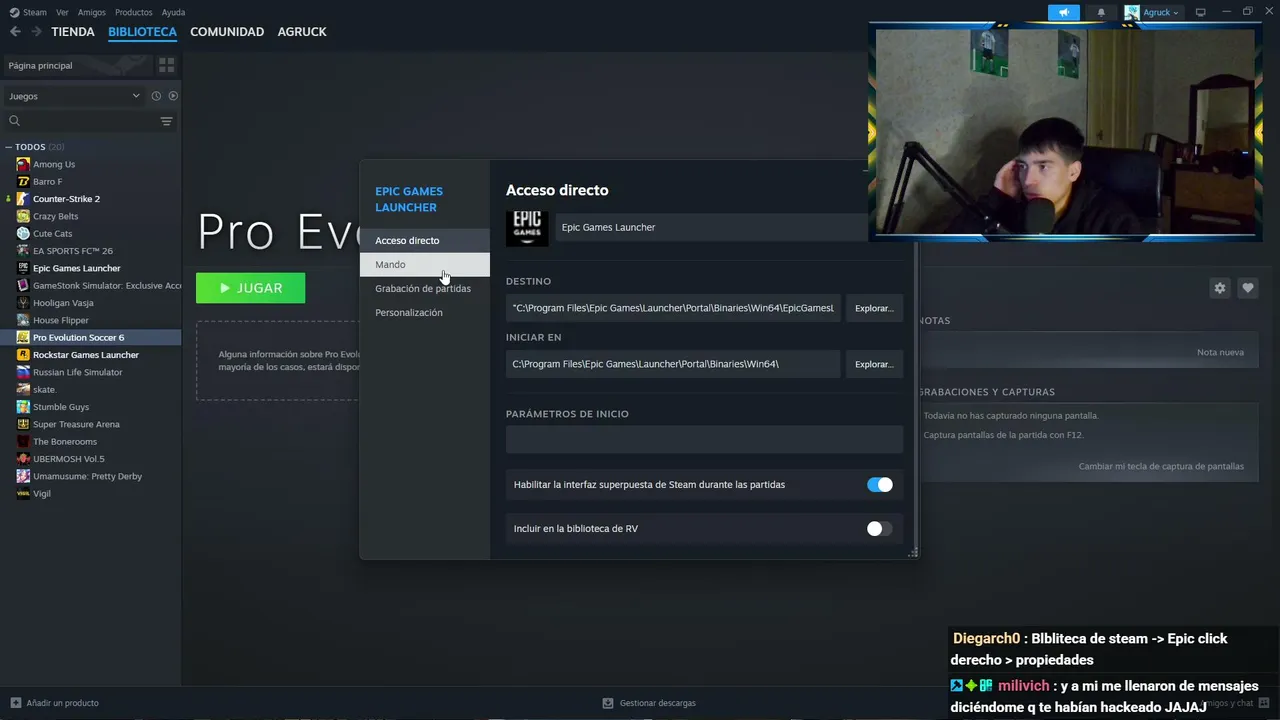Create a Nota nueva

(x=1220, y=352)
